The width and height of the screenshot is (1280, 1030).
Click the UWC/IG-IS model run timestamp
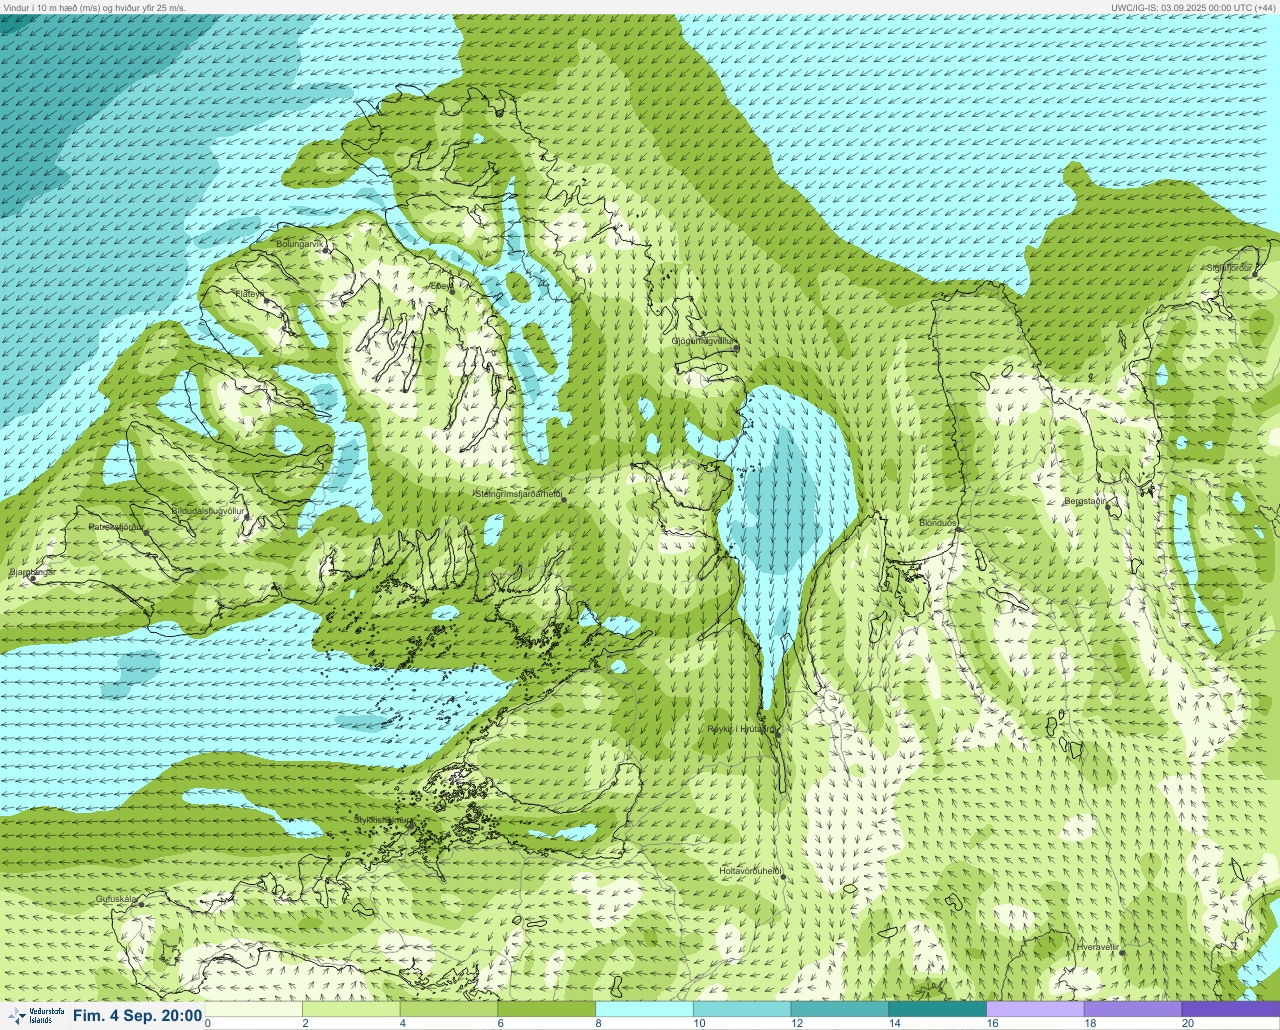point(1193,7)
